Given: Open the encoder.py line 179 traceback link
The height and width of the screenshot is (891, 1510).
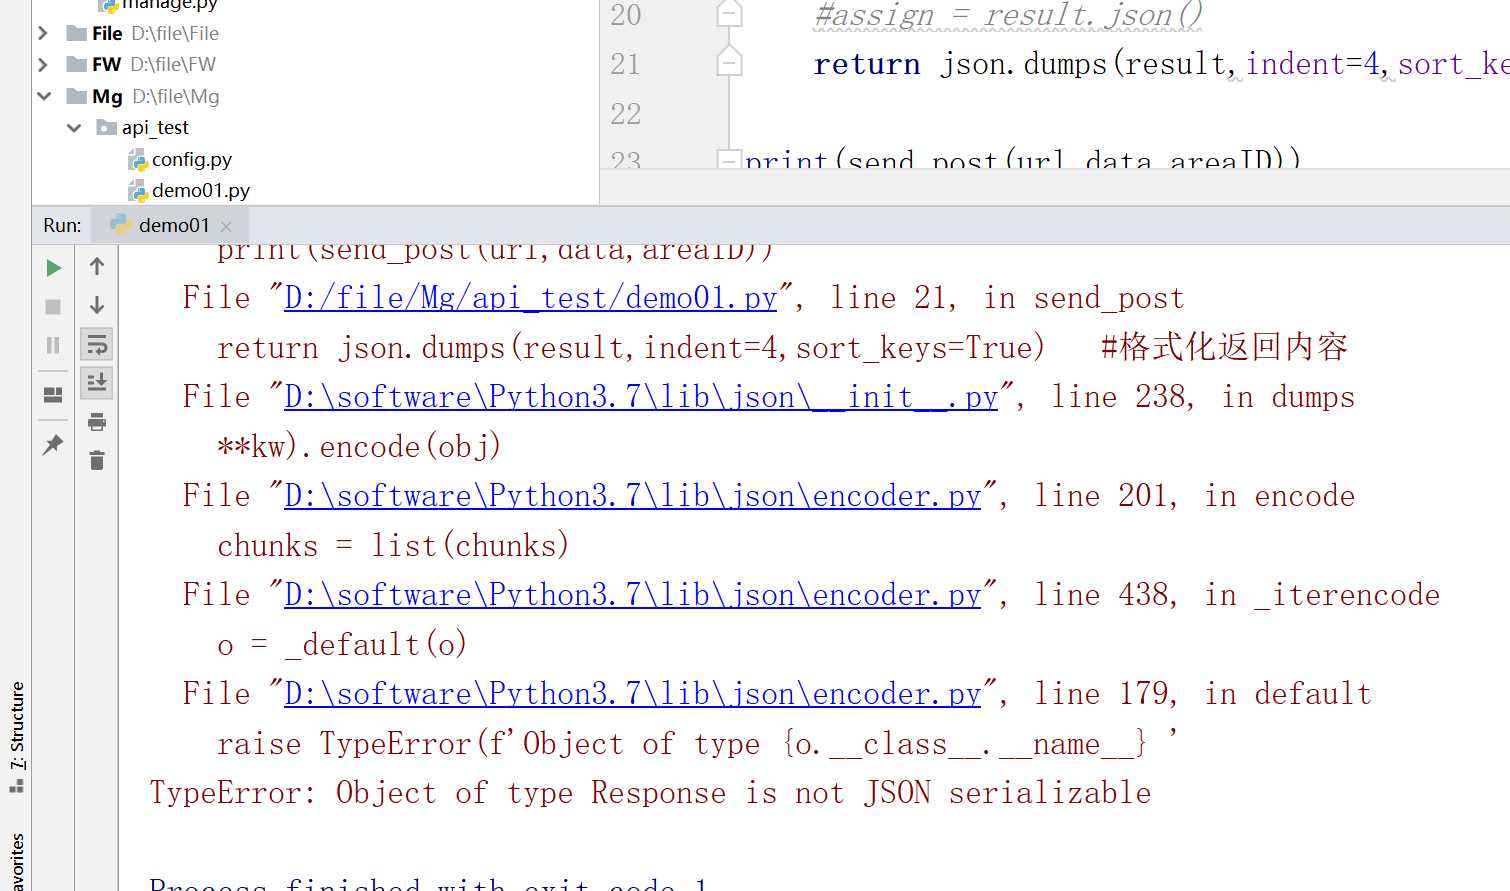Looking at the screenshot, I should pos(633,694).
